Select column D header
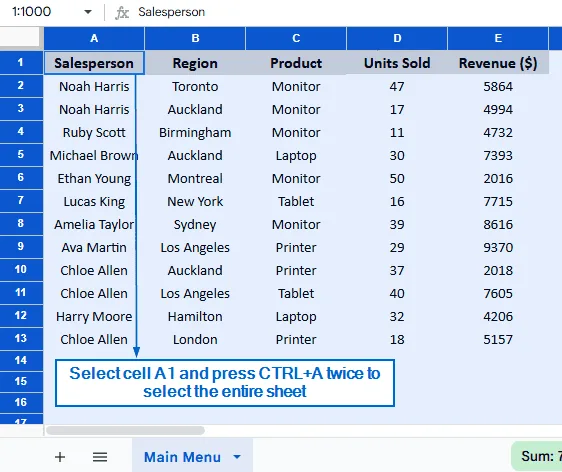 pos(397,38)
